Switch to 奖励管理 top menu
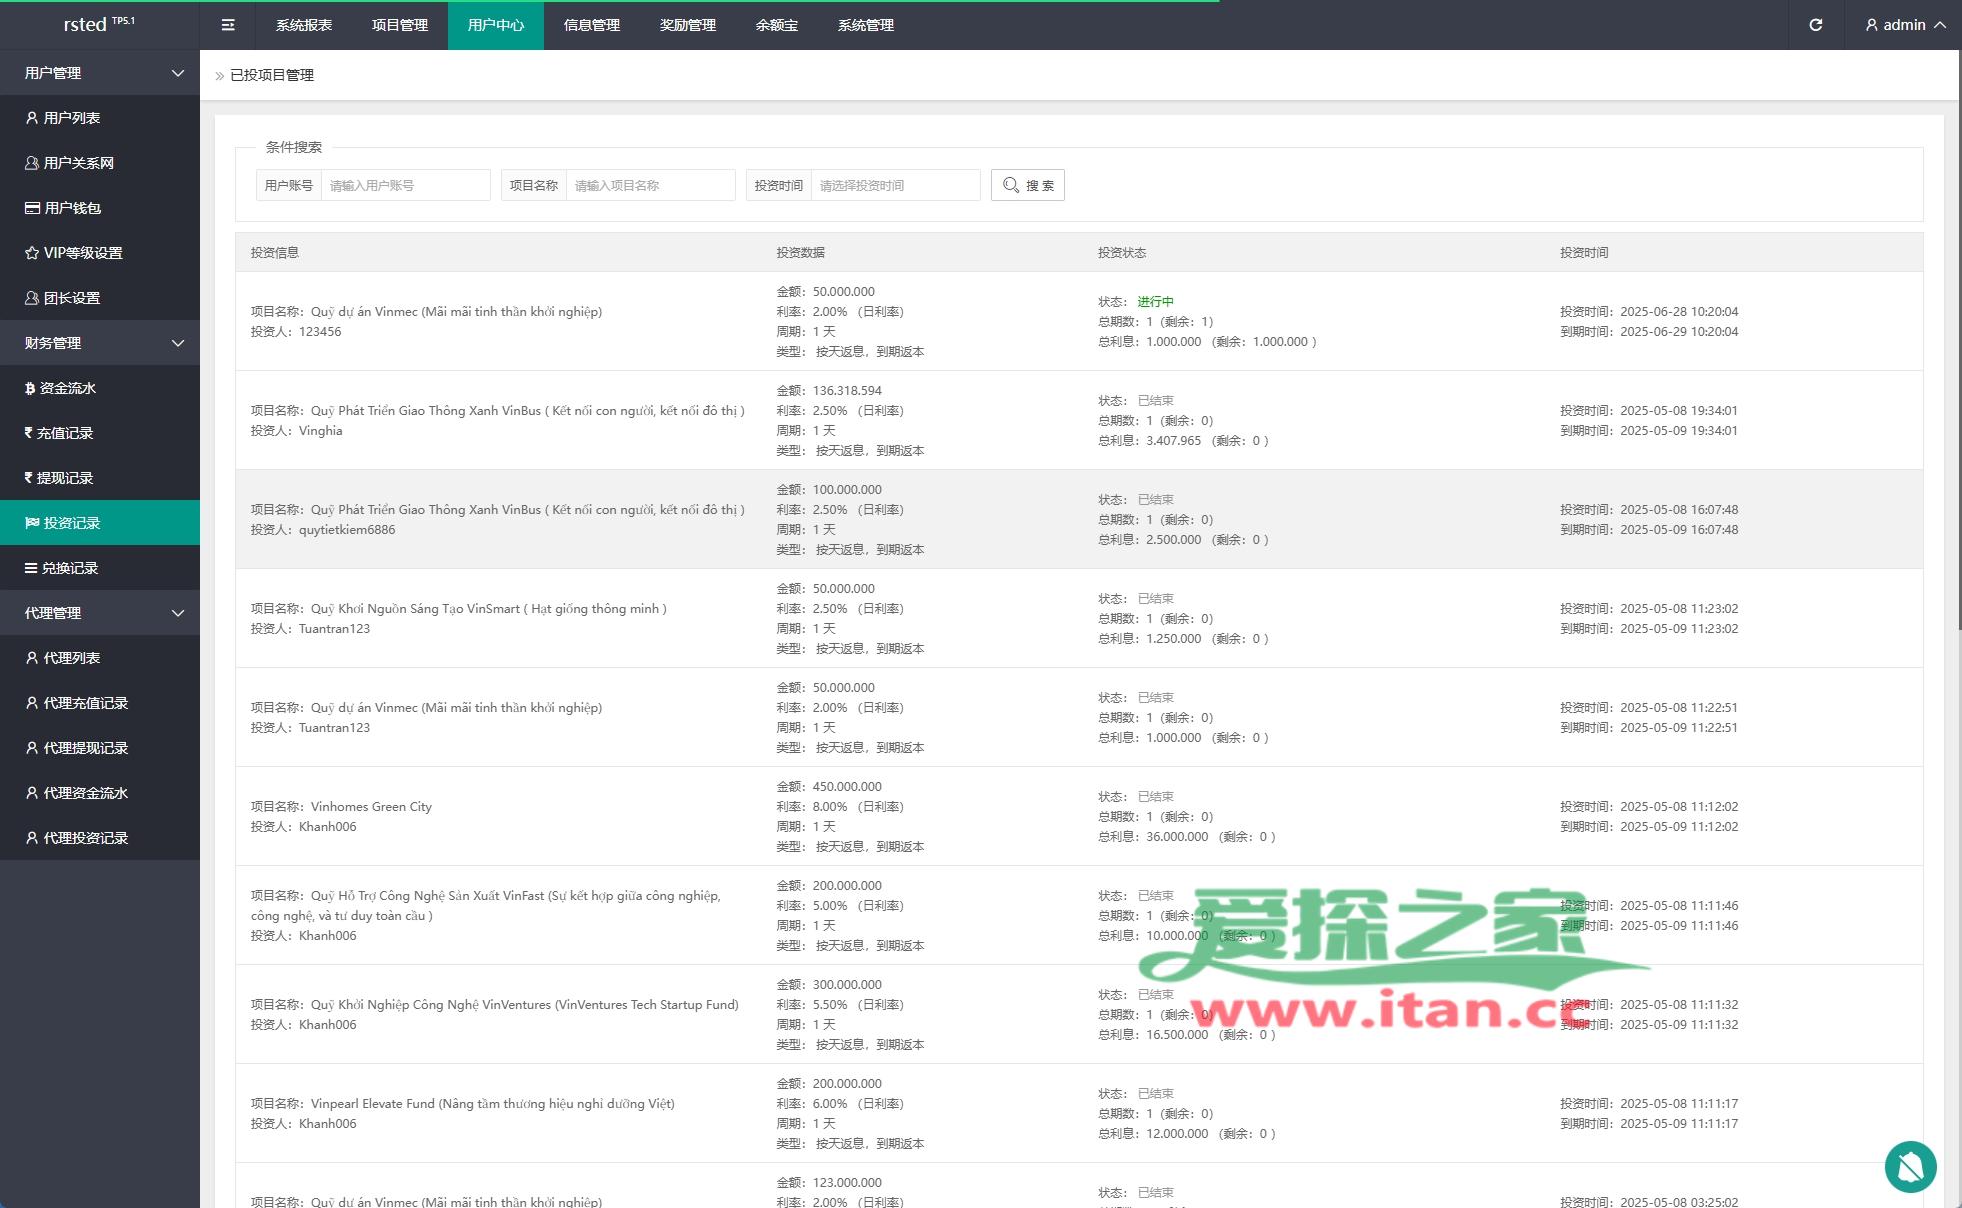 (x=688, y=25)
